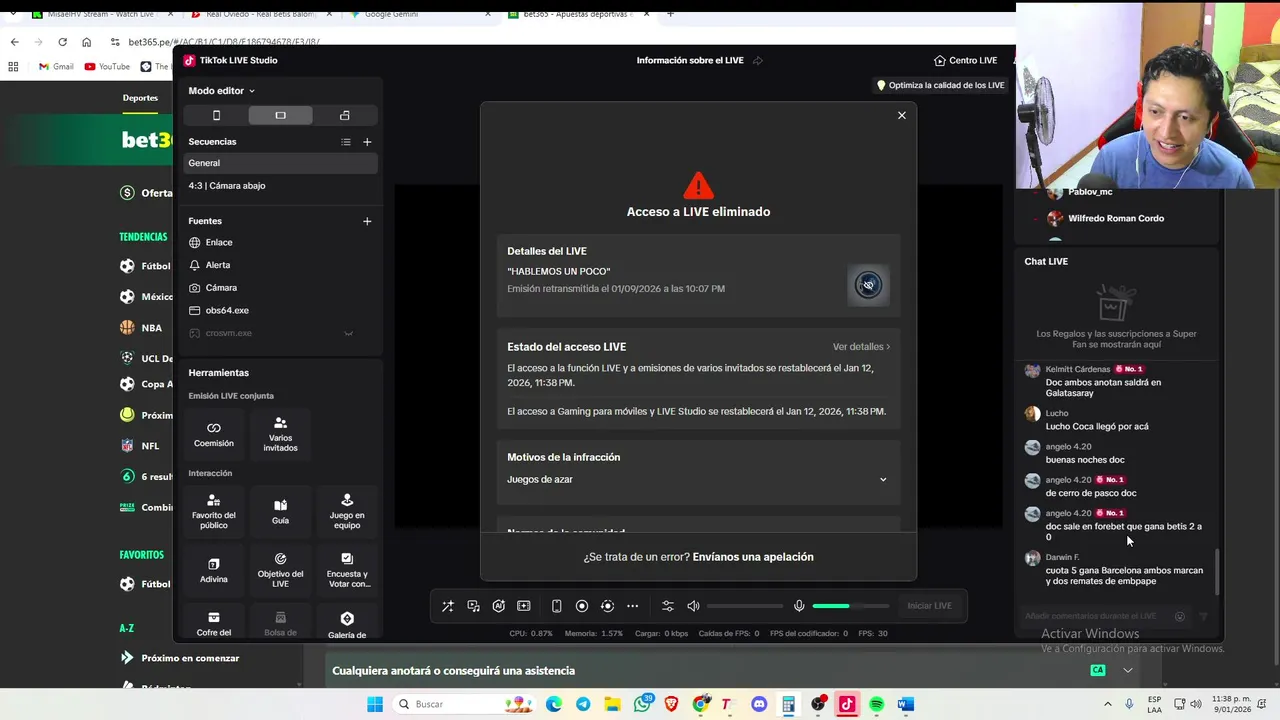
Task: Mute the speaker output
Action: tap(693, 606)
